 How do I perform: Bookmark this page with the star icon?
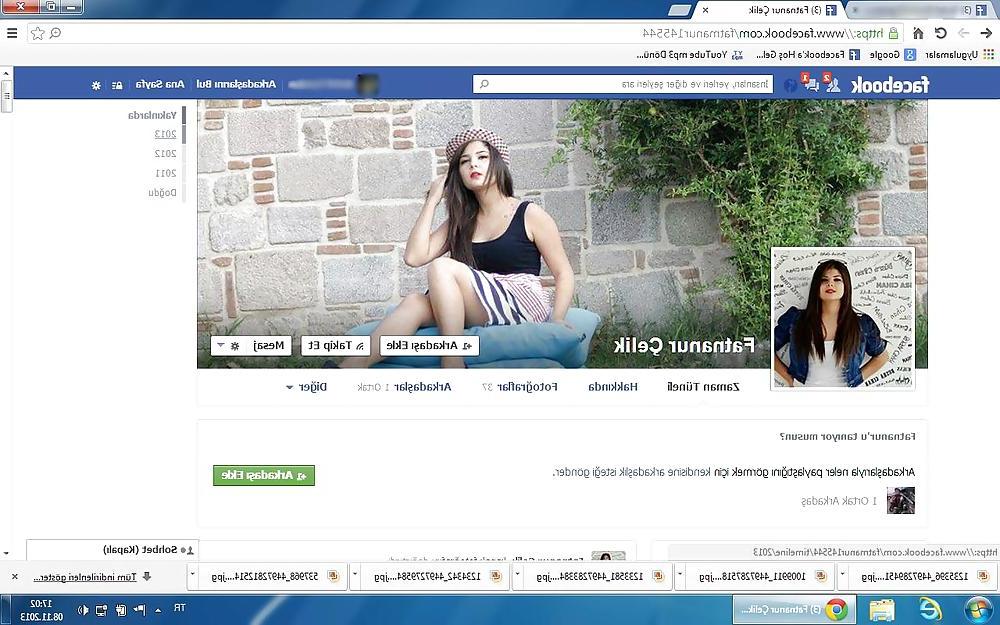click(38, 33)
